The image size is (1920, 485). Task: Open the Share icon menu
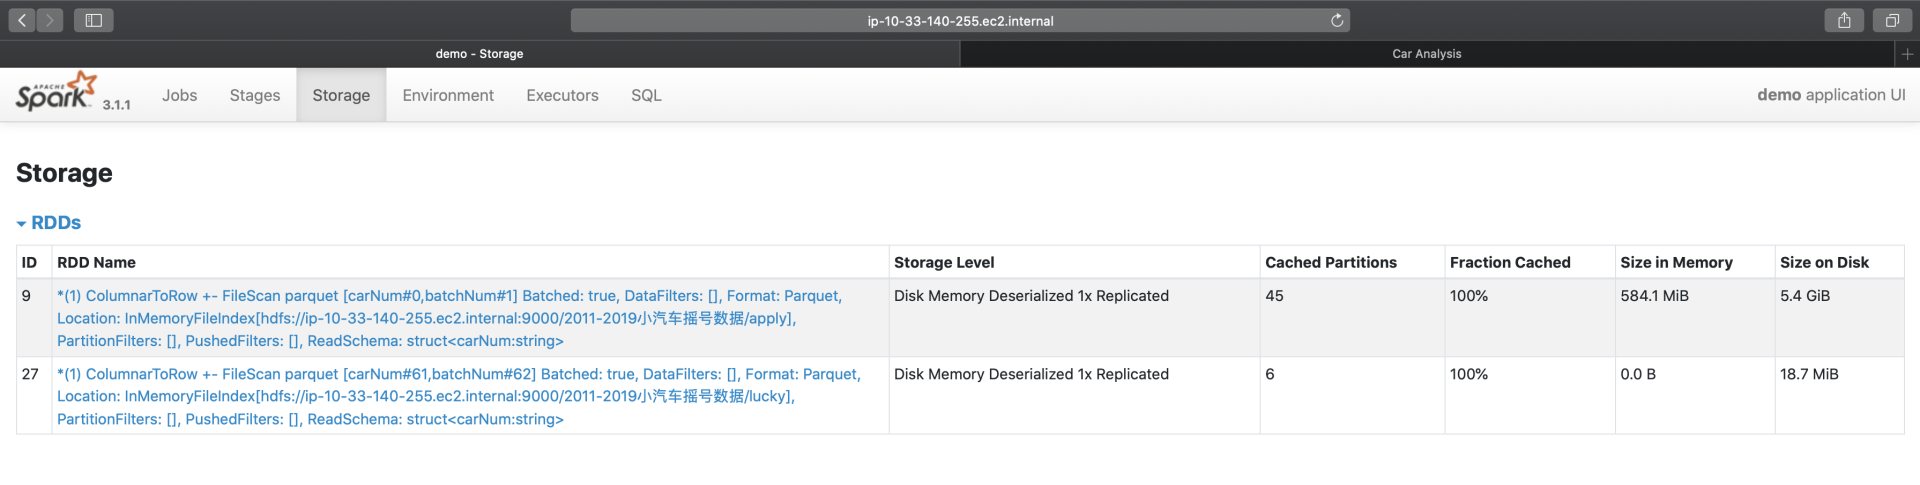click(1844, 20)
